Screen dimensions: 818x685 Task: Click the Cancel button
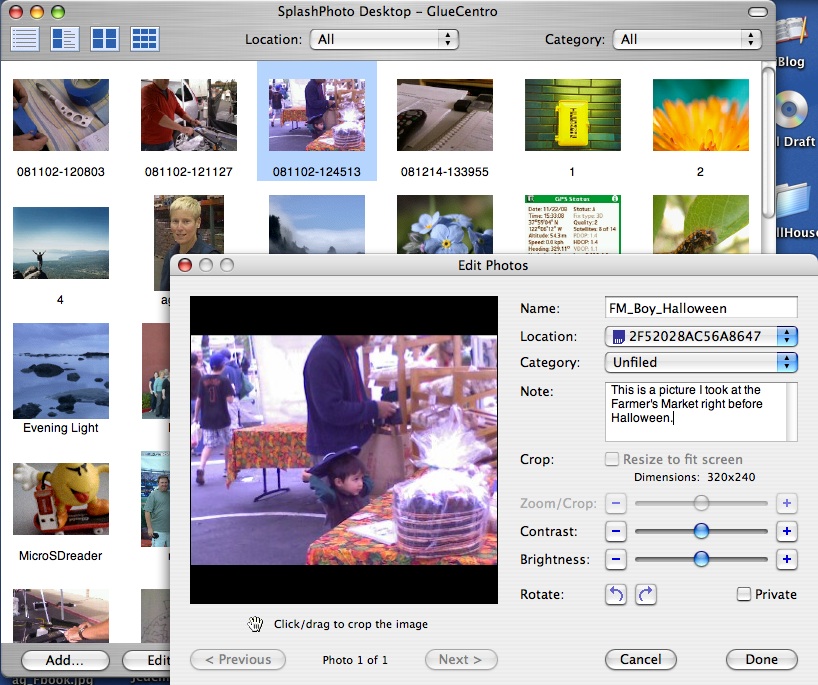coord(640,659)
